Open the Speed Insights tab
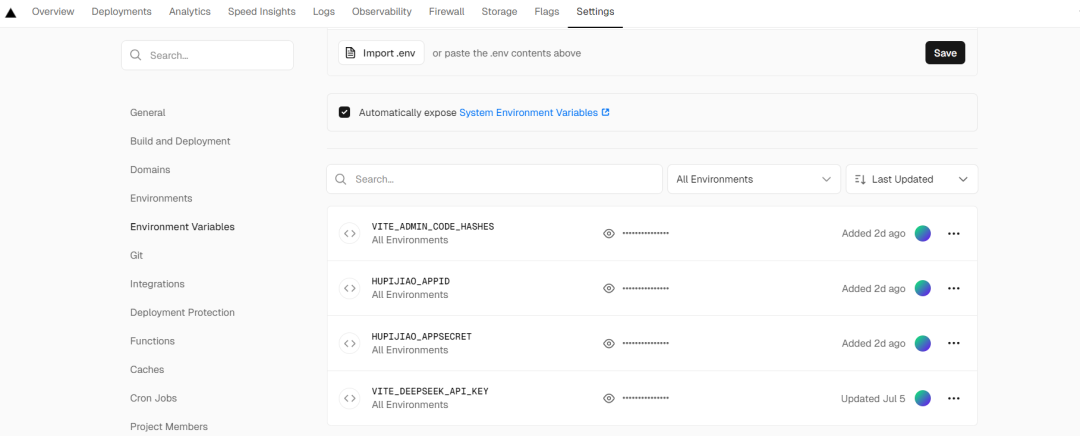The height and width of the screenshot is (436, 1080). point(262,12)
